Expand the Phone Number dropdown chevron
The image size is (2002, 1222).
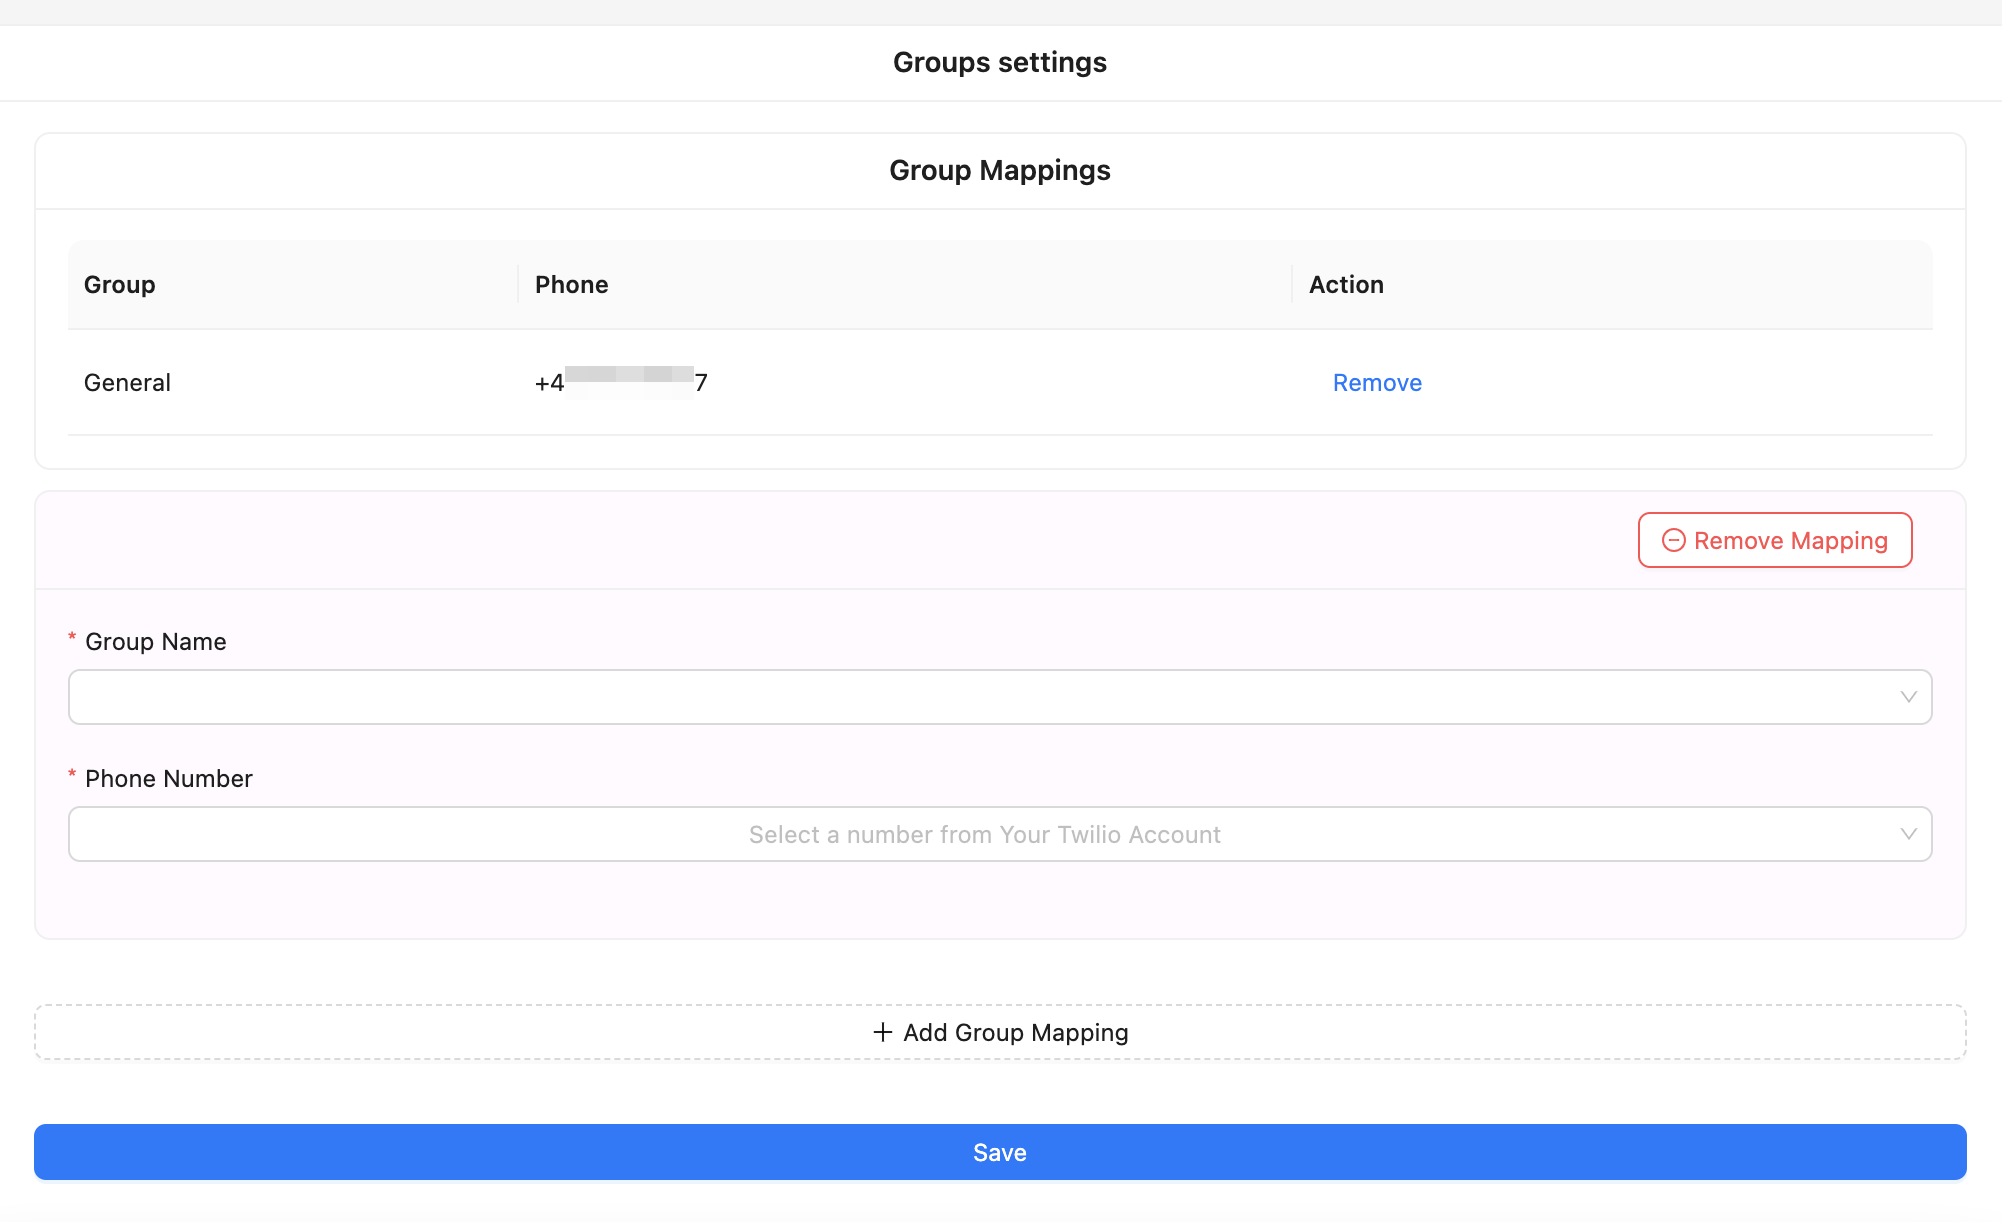coord(1908,834)
